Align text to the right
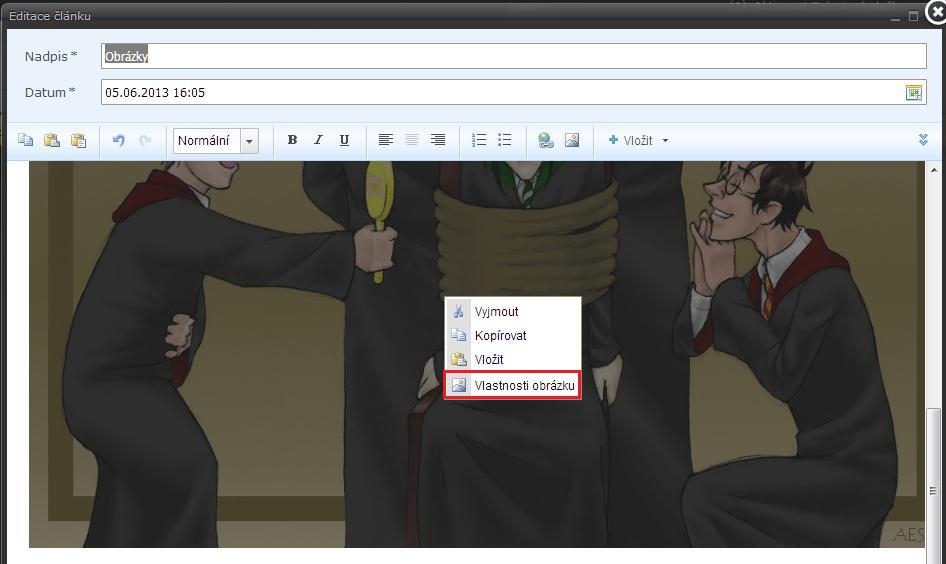The height and width of the screenshot is (564, 946). click(x=438, y=141)
